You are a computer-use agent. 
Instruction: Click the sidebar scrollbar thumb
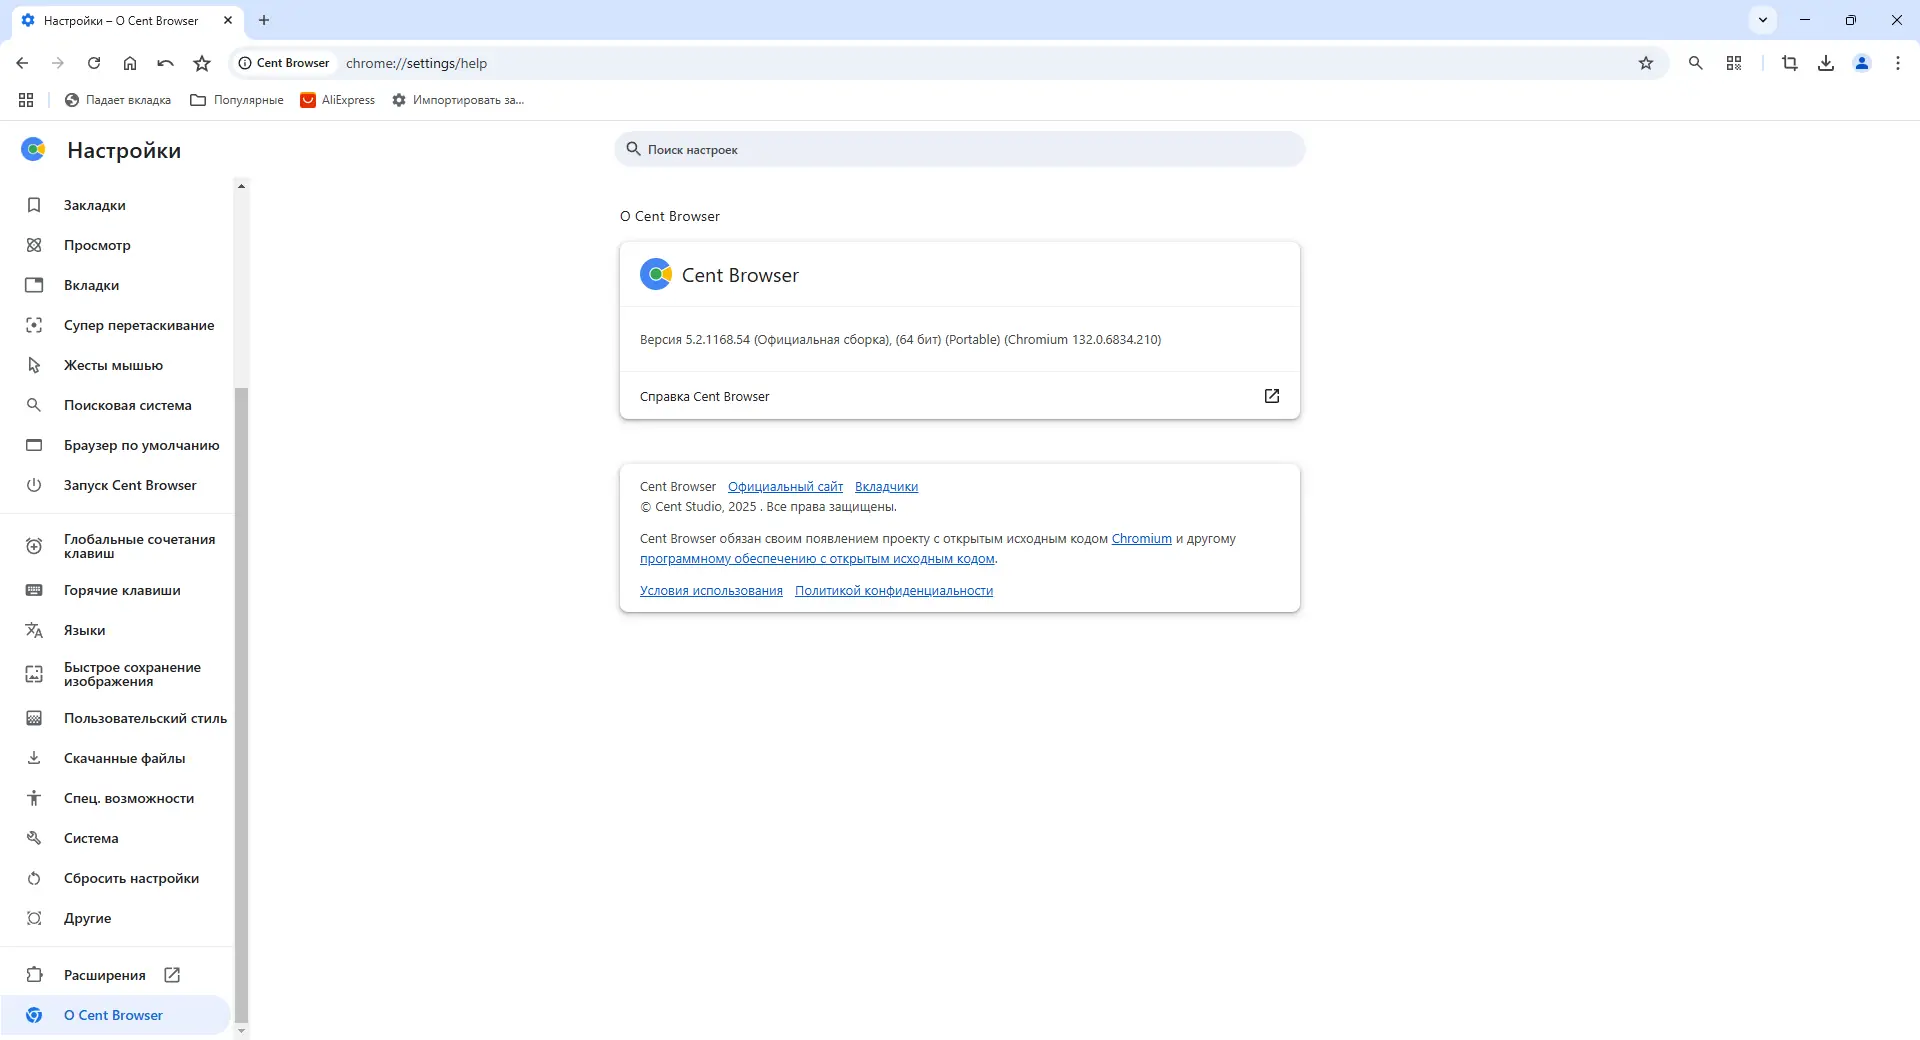point(241,705)
